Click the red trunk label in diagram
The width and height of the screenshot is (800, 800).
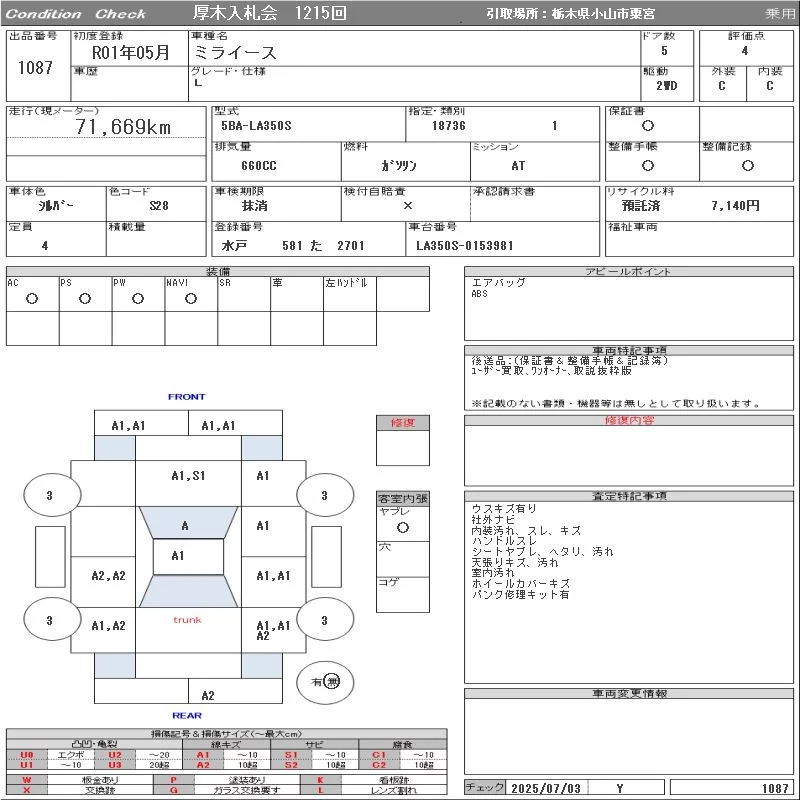pyautogui.click(x=187, y=620)
